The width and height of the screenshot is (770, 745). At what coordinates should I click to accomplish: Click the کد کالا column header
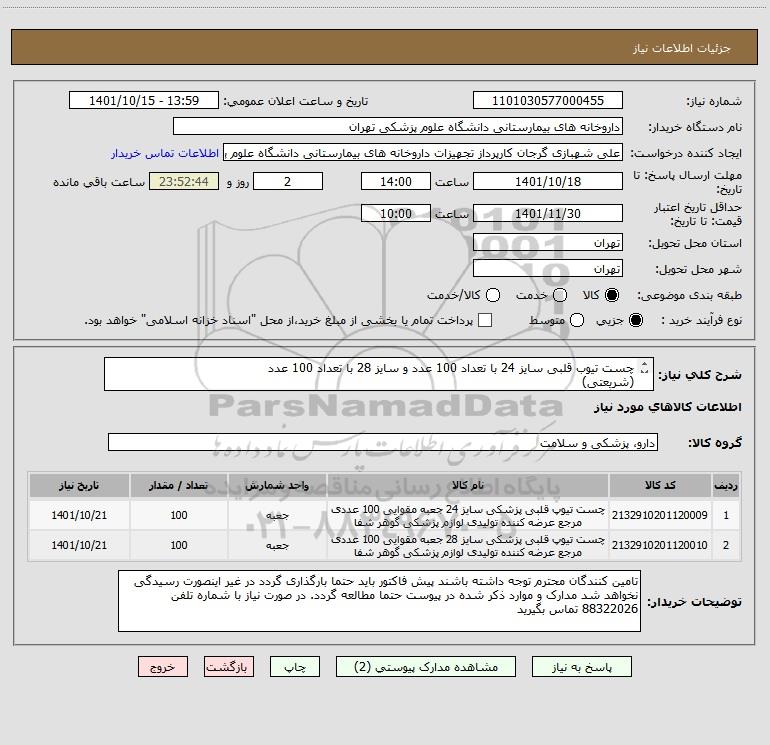(660, 486)
